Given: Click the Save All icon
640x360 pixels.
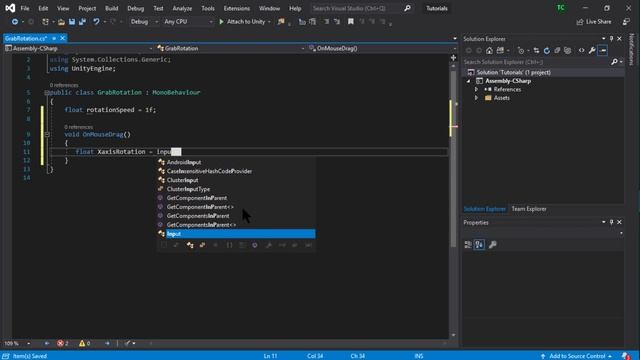Looking at the screenshot, I should click(82, 22).
